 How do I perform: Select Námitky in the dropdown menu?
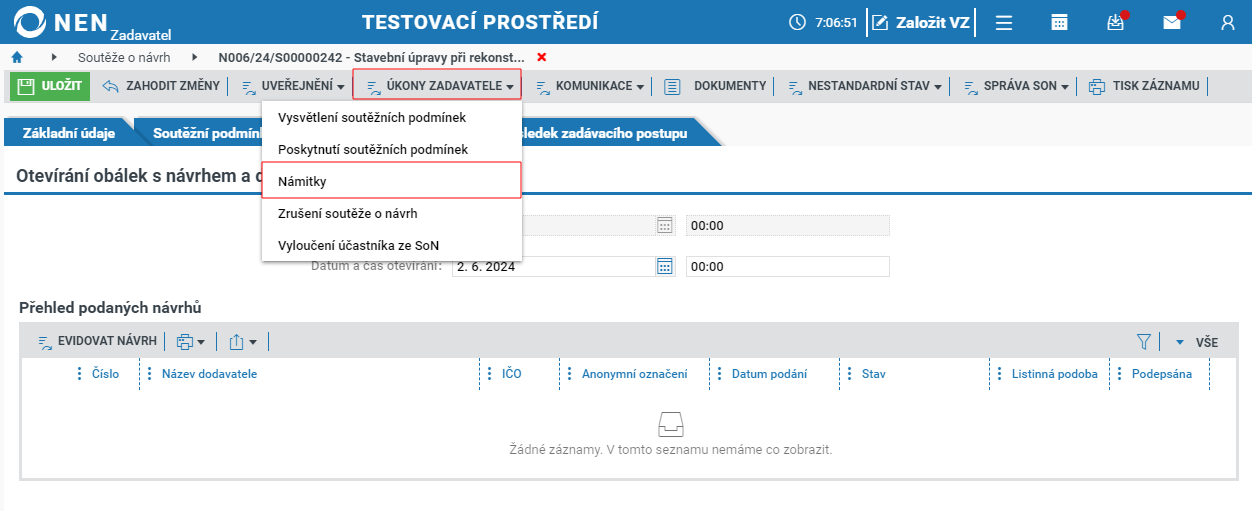pyautogui.click(x=392, y=181)
